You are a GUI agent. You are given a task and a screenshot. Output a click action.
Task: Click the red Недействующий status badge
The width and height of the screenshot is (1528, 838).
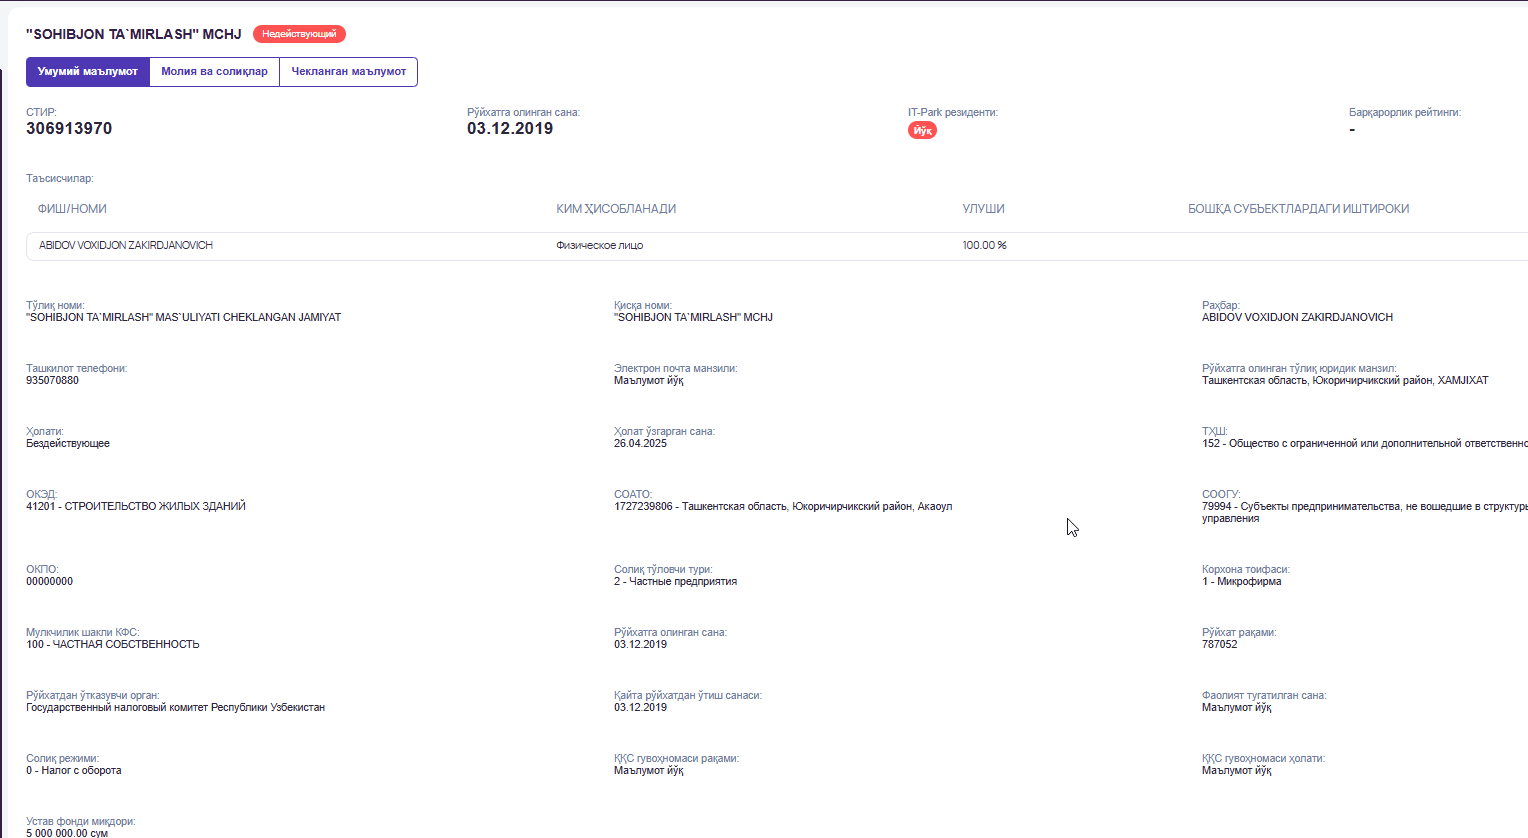[299, 34]
